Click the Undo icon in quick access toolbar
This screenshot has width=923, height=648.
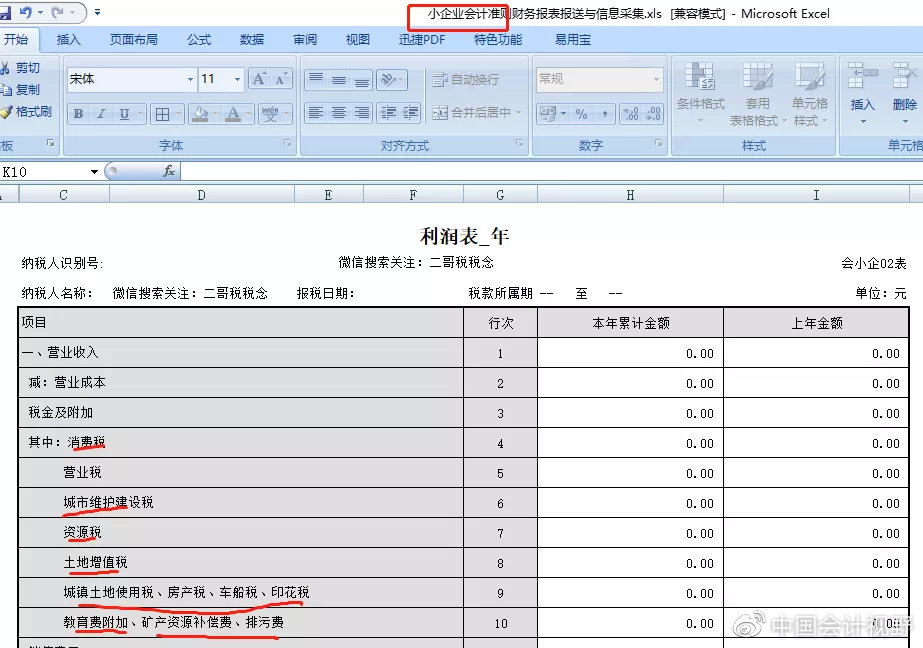pos(26,12)
